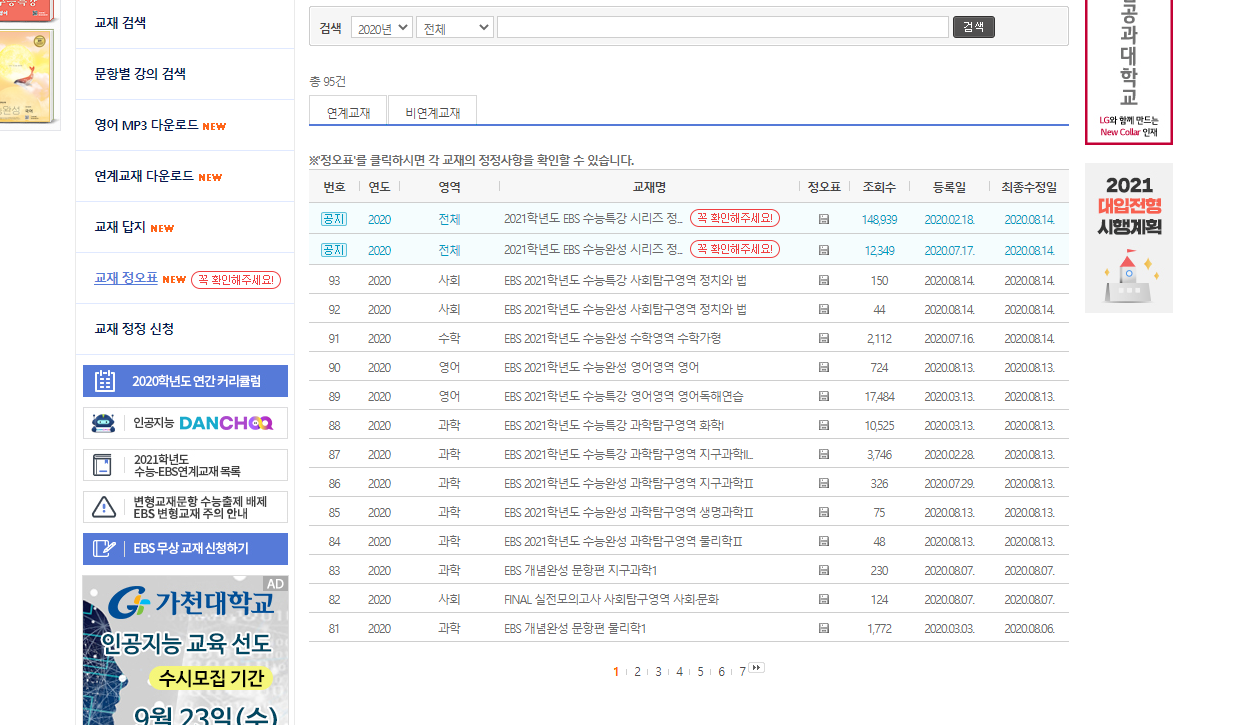The image size is (1260, 725).
Task: Click 꼭 확인해주세요! badge on 수능완성 notice
Action: pos(735,249)
